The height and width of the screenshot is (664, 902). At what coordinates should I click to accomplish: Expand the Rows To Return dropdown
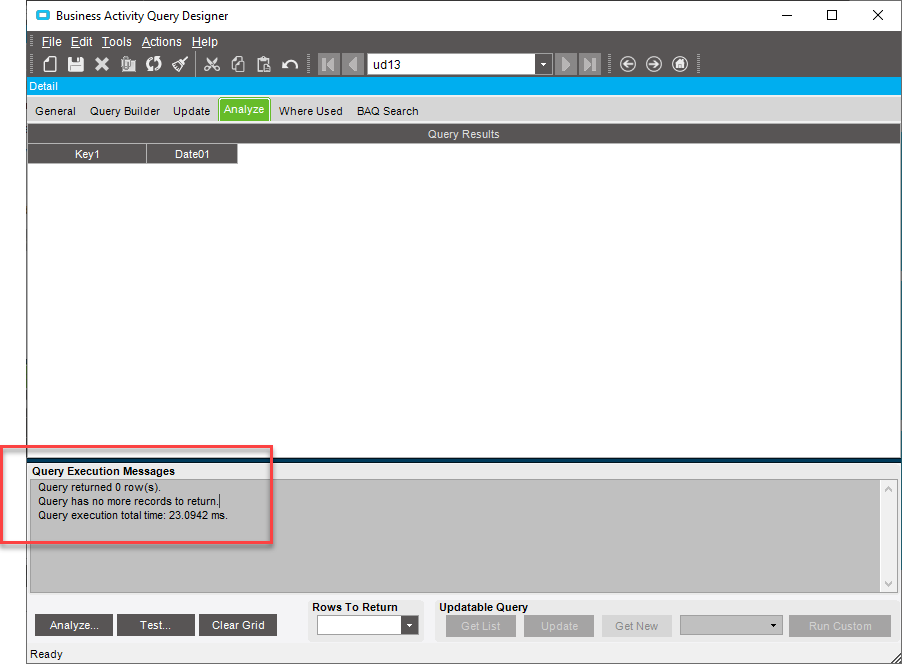(410, 625)
